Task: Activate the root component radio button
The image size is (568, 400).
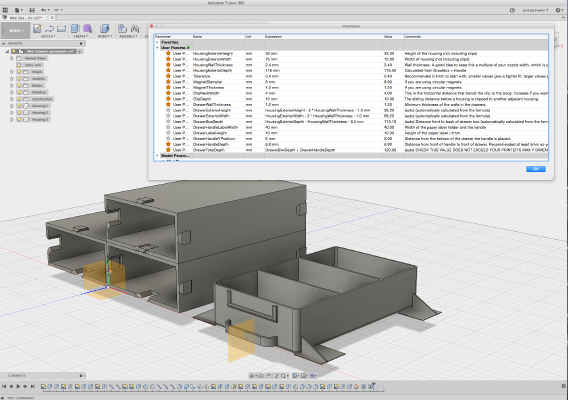Action: tap(80, 51)
